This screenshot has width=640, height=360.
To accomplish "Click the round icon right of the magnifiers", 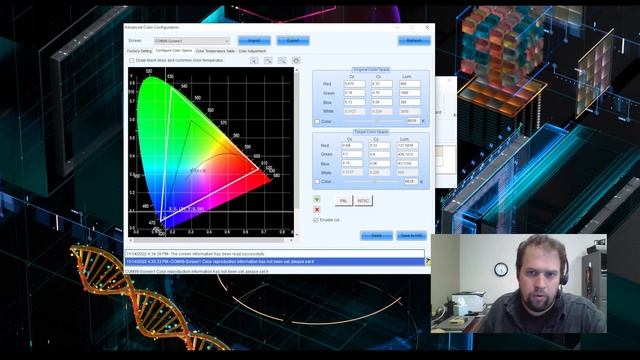I will point(296,60).
